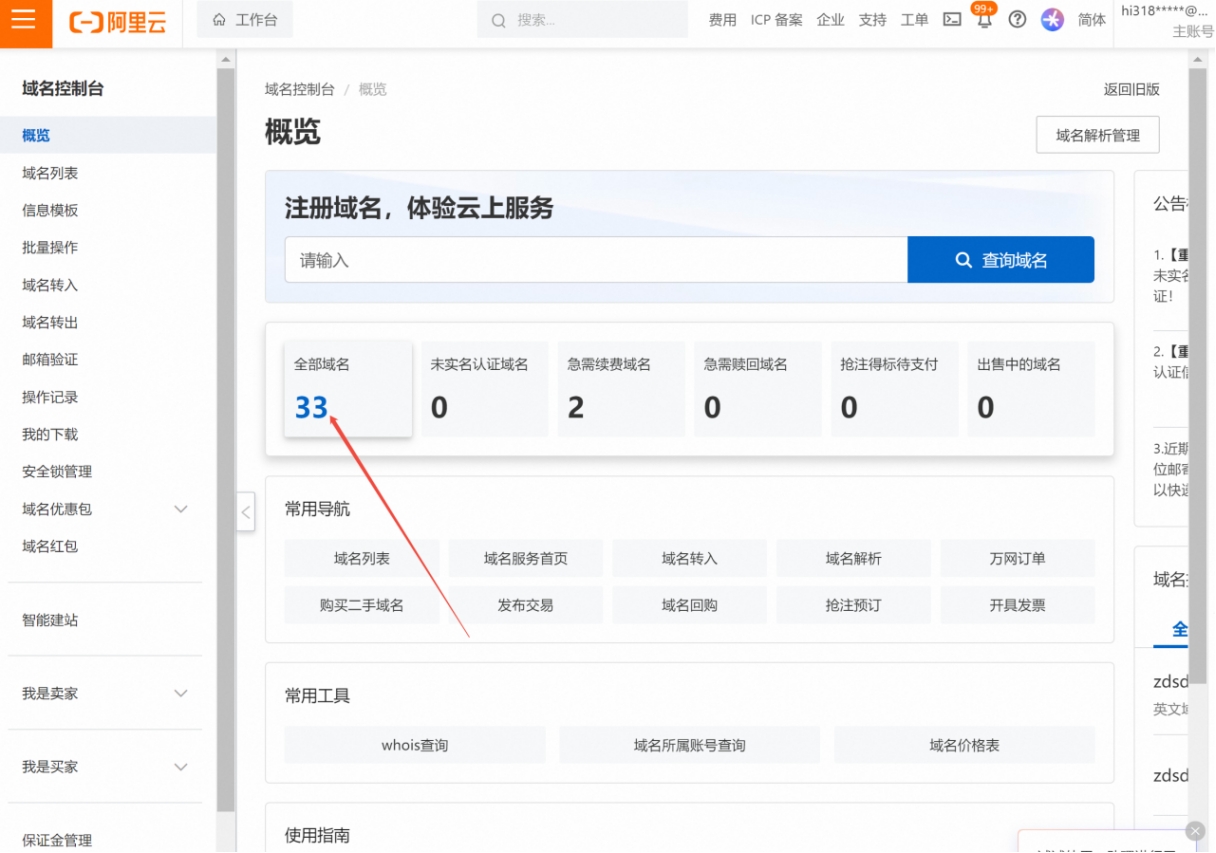Expand the 域名优惠包 submenu
Image resolution: width=1216 pixels, height=853 pixels.
pos(181,509)
